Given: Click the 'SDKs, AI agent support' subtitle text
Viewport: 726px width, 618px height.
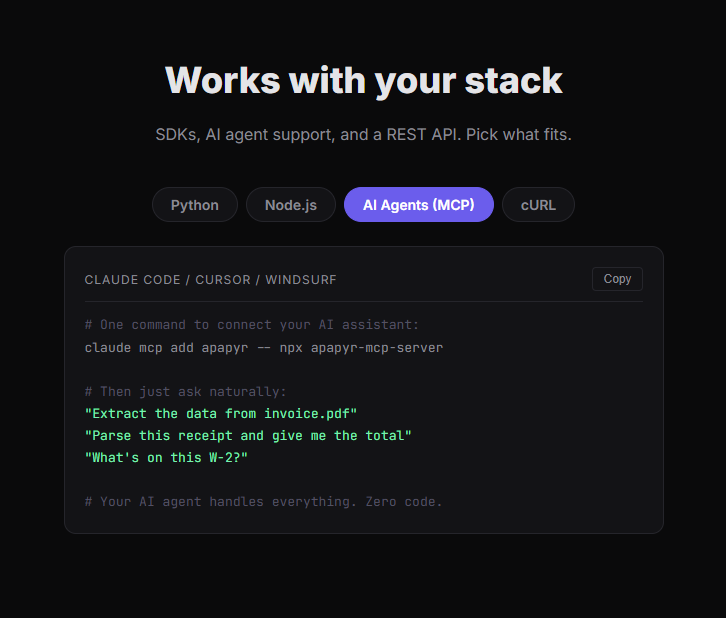Looking at the screenshot, I should coord(244,135).
